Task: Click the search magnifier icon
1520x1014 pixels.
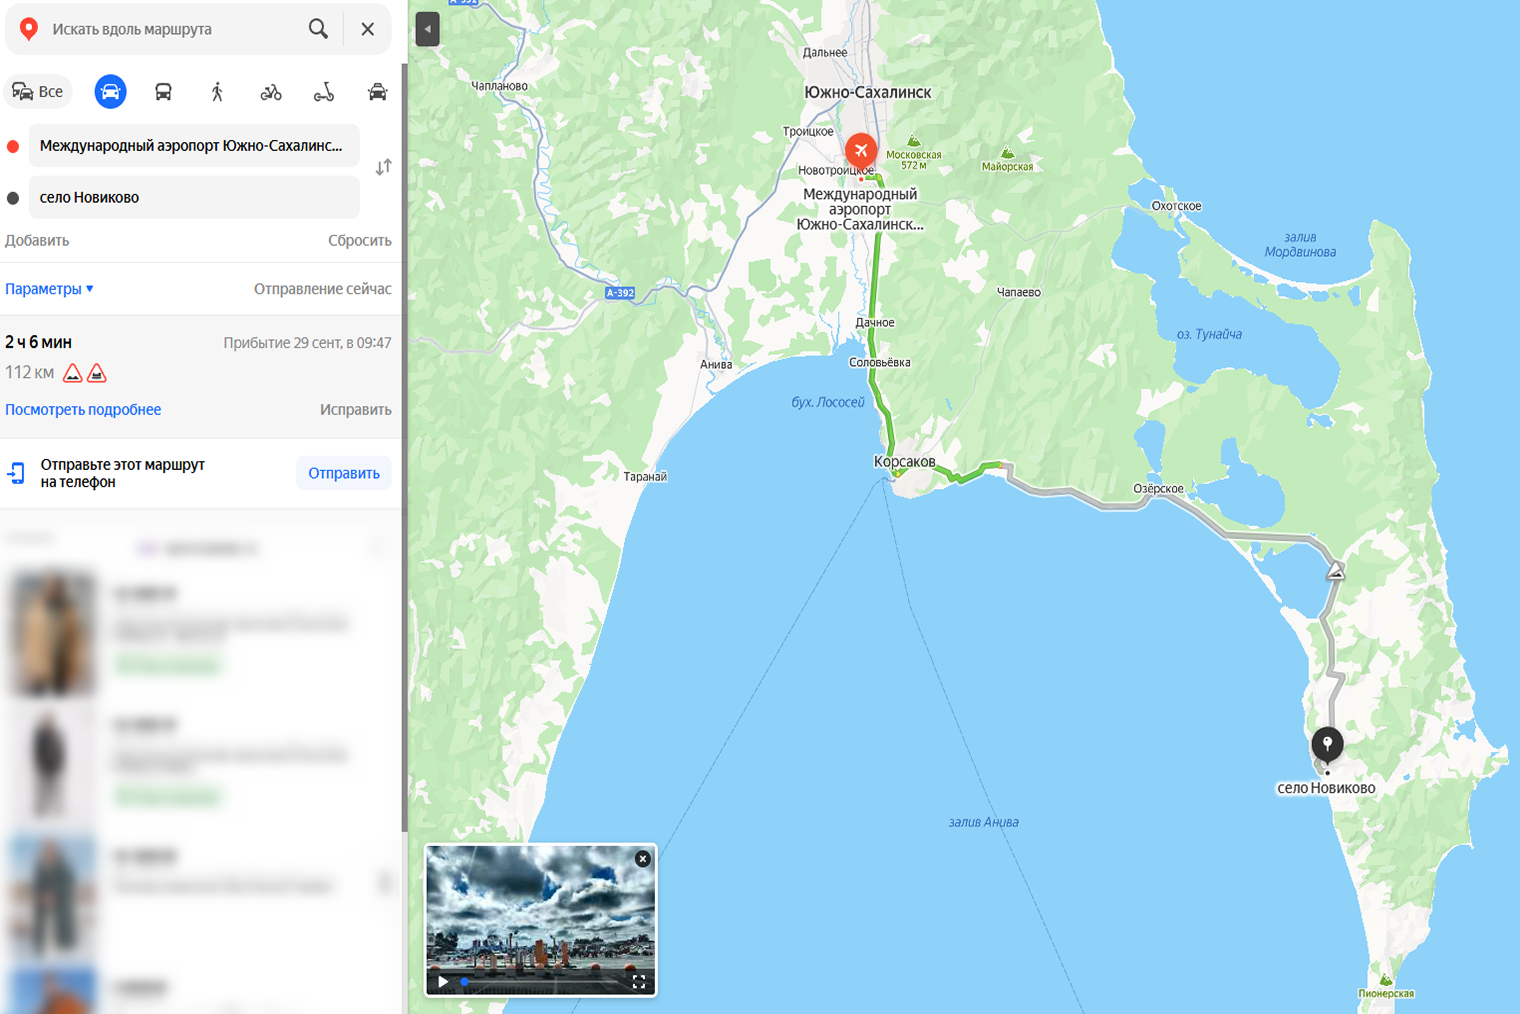Action: coord(318,29)
